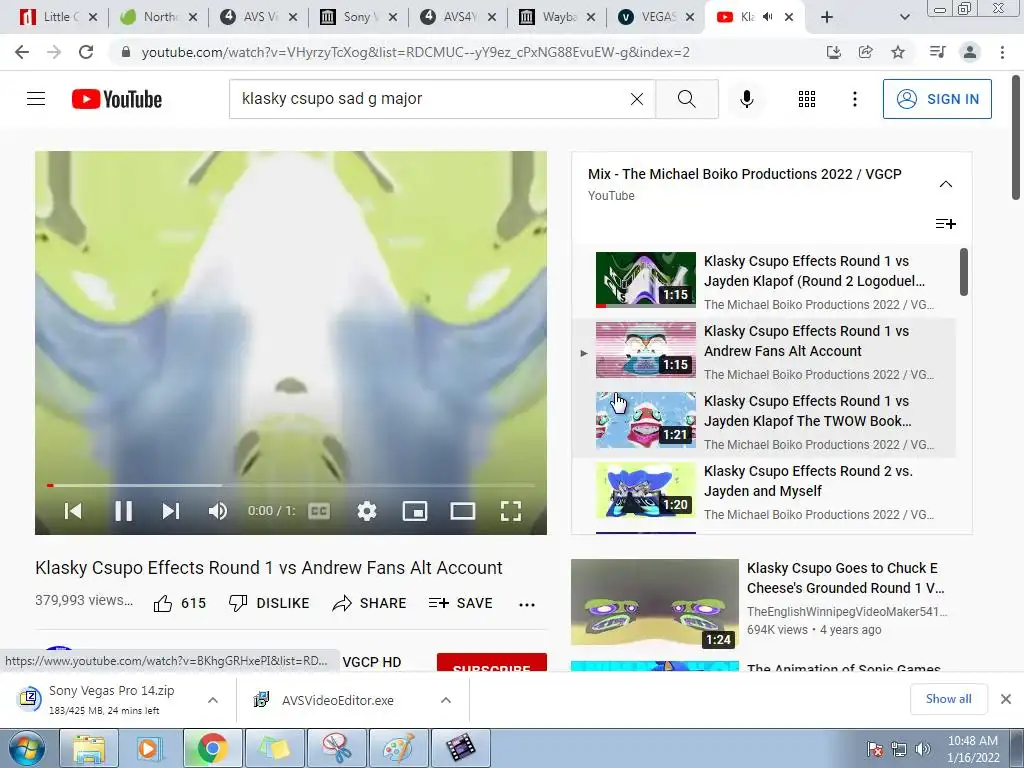Click the address bar URL
Image resolution: width=1024 pixels, height=768 pixels.
pyautogui.click(x=415, y=52)
